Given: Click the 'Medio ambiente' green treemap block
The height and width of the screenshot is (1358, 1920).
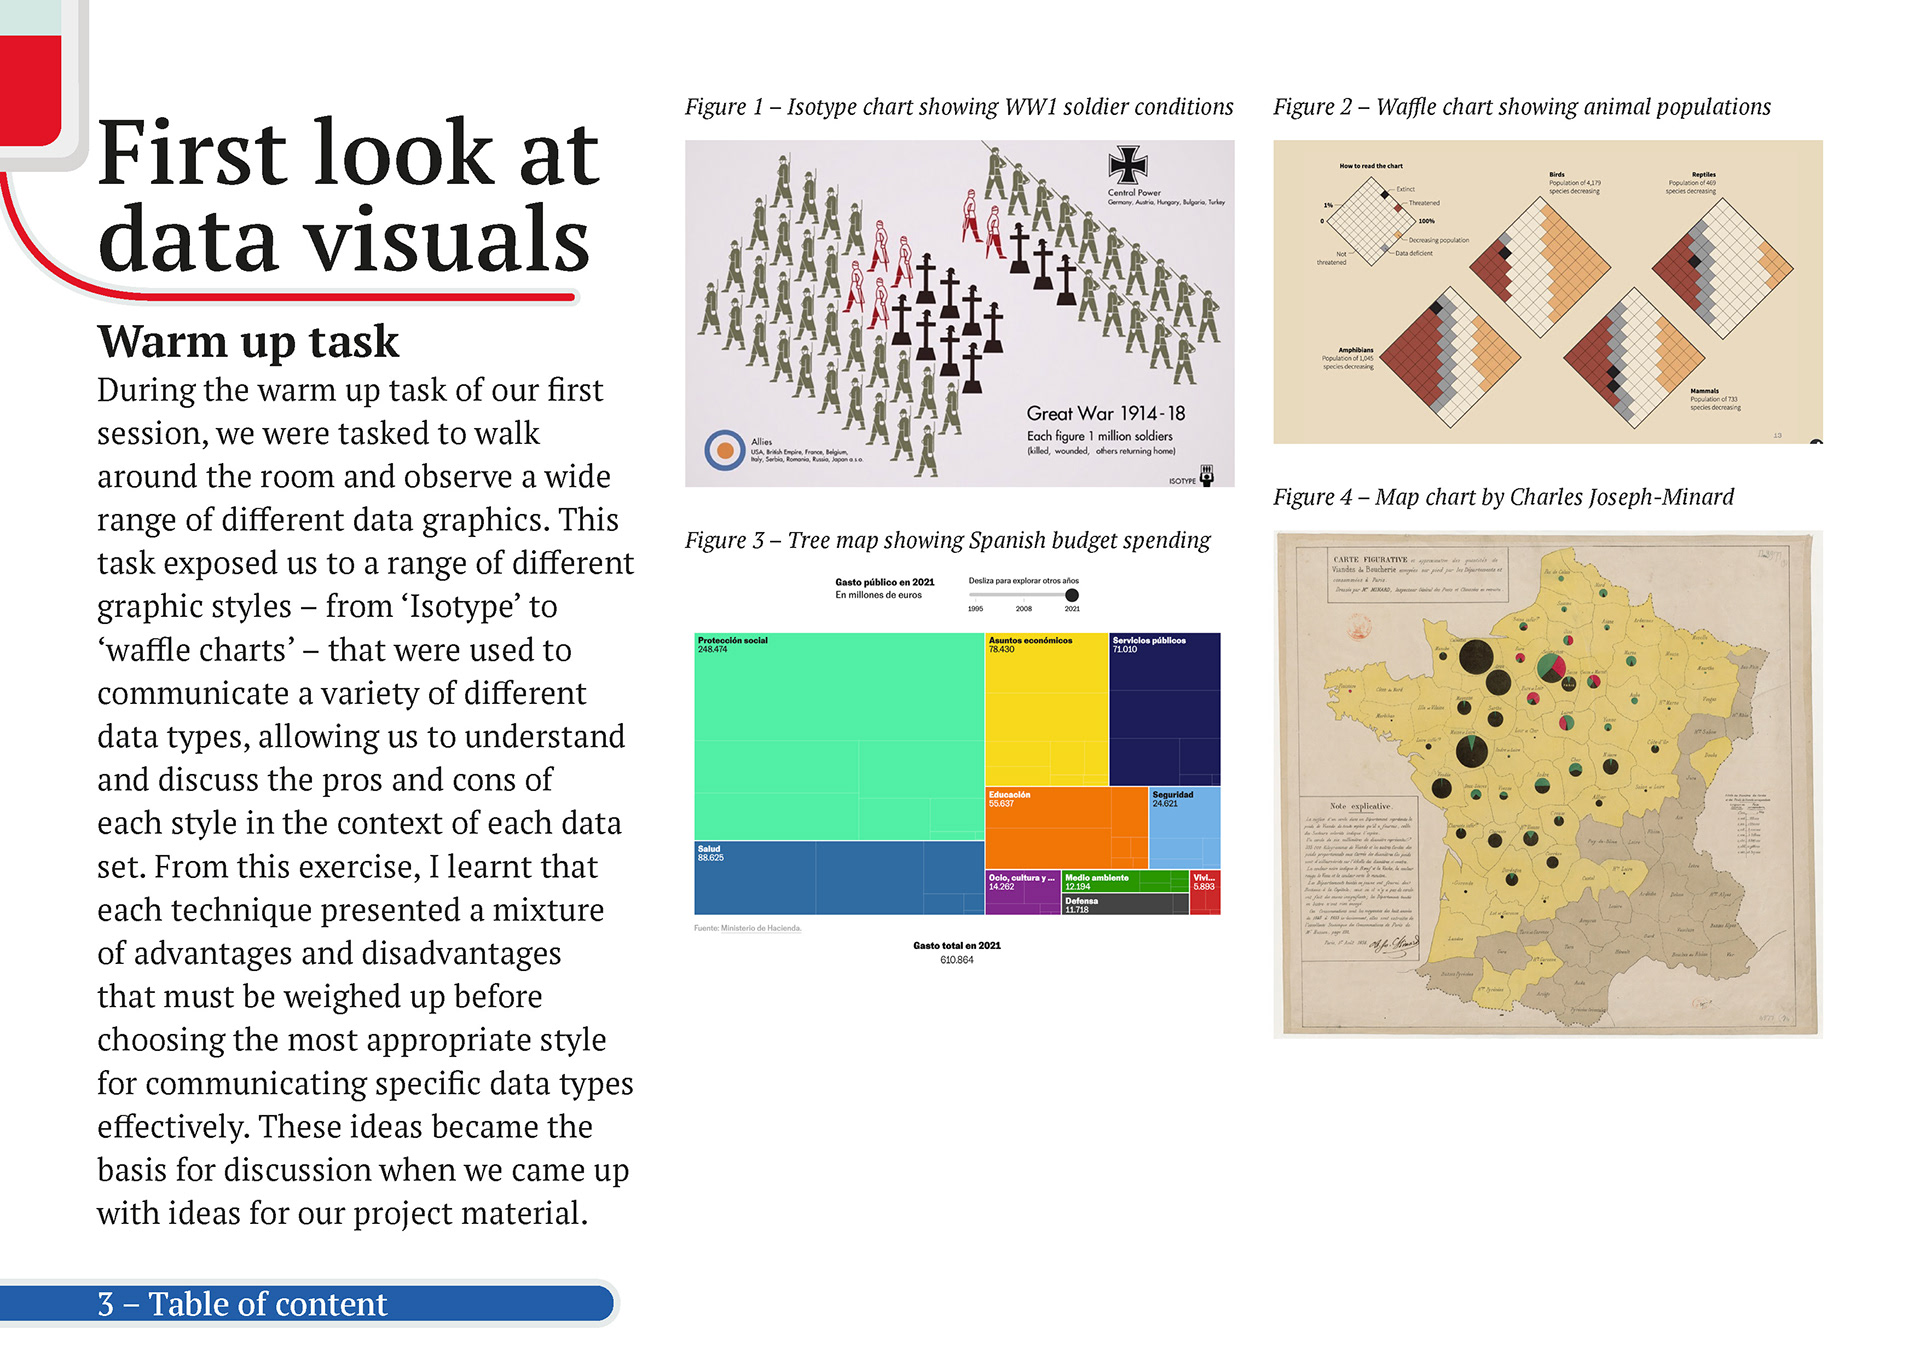Looking at the screenshot, I should [1126, 881].
